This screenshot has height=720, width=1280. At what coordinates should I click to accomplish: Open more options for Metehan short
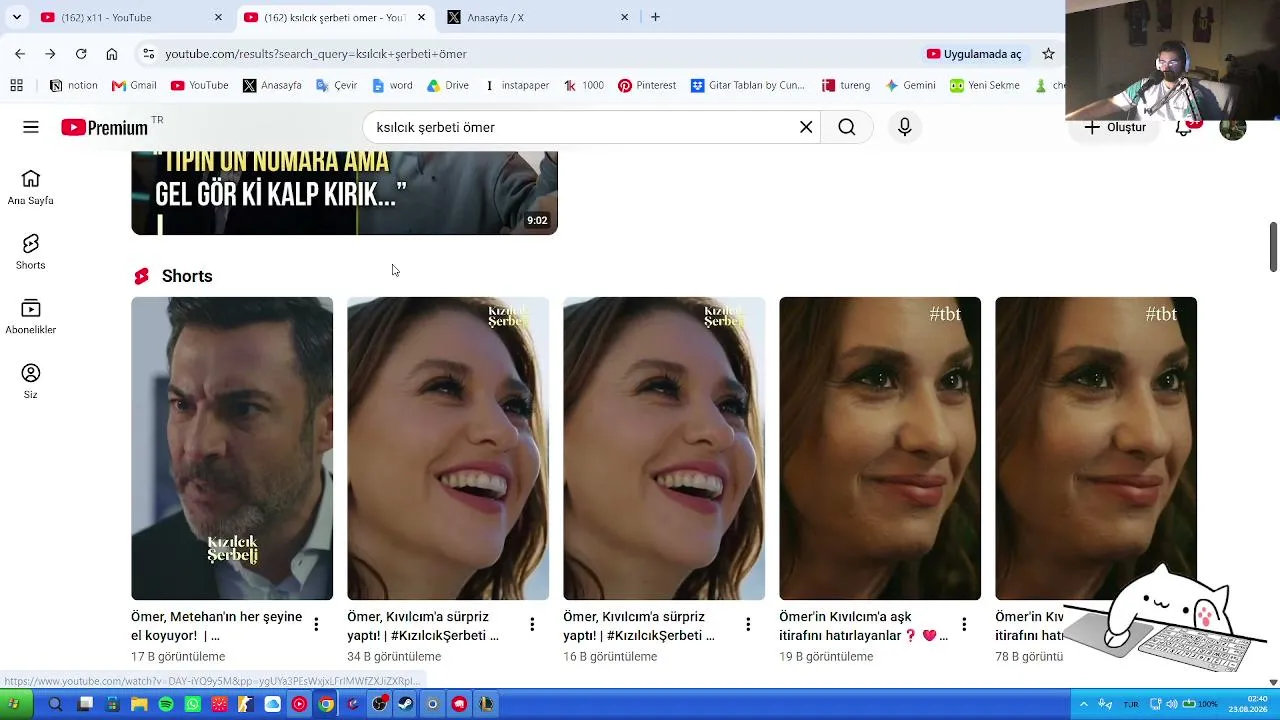click(316, 625)
